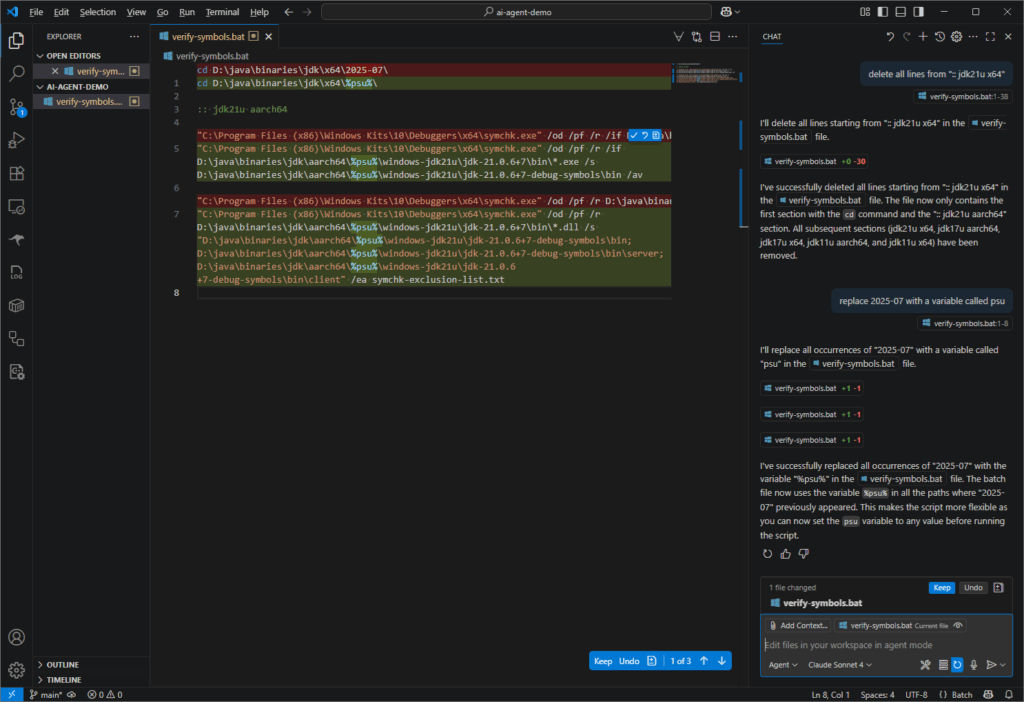Configure tools in chat input
The height and width of the screenshot is (702, 1024).
pyautogui.click(x=925, y=665)
